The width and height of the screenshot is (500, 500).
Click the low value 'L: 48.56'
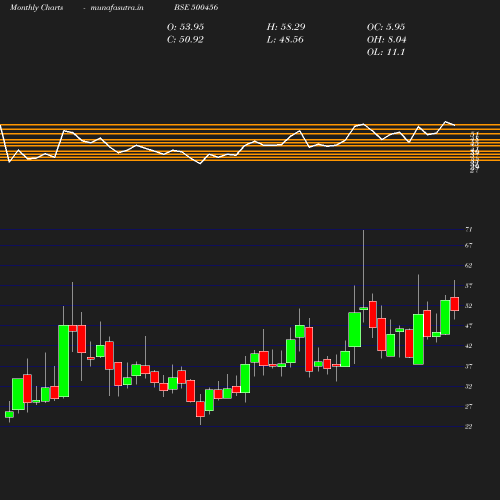tap(285, 40)
